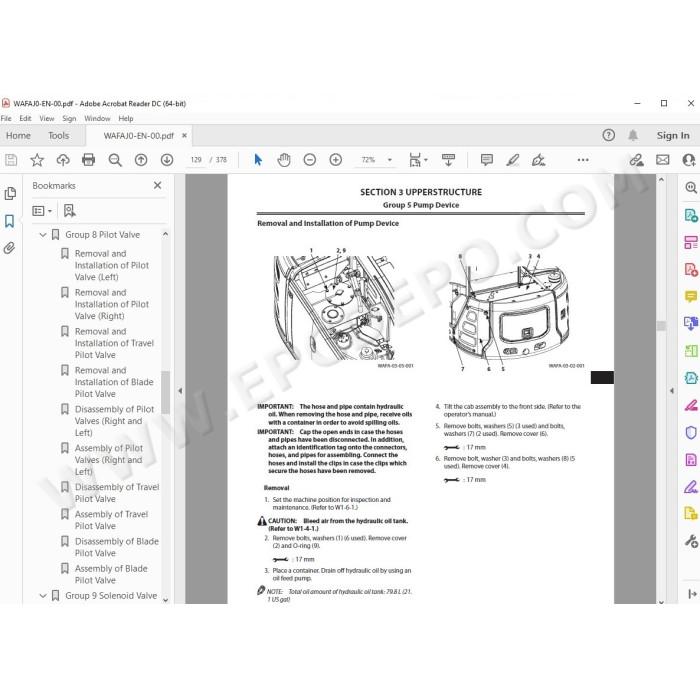Find current bookmark icon
This screenshot has height=700, width=700.
(x=69, y=211)
